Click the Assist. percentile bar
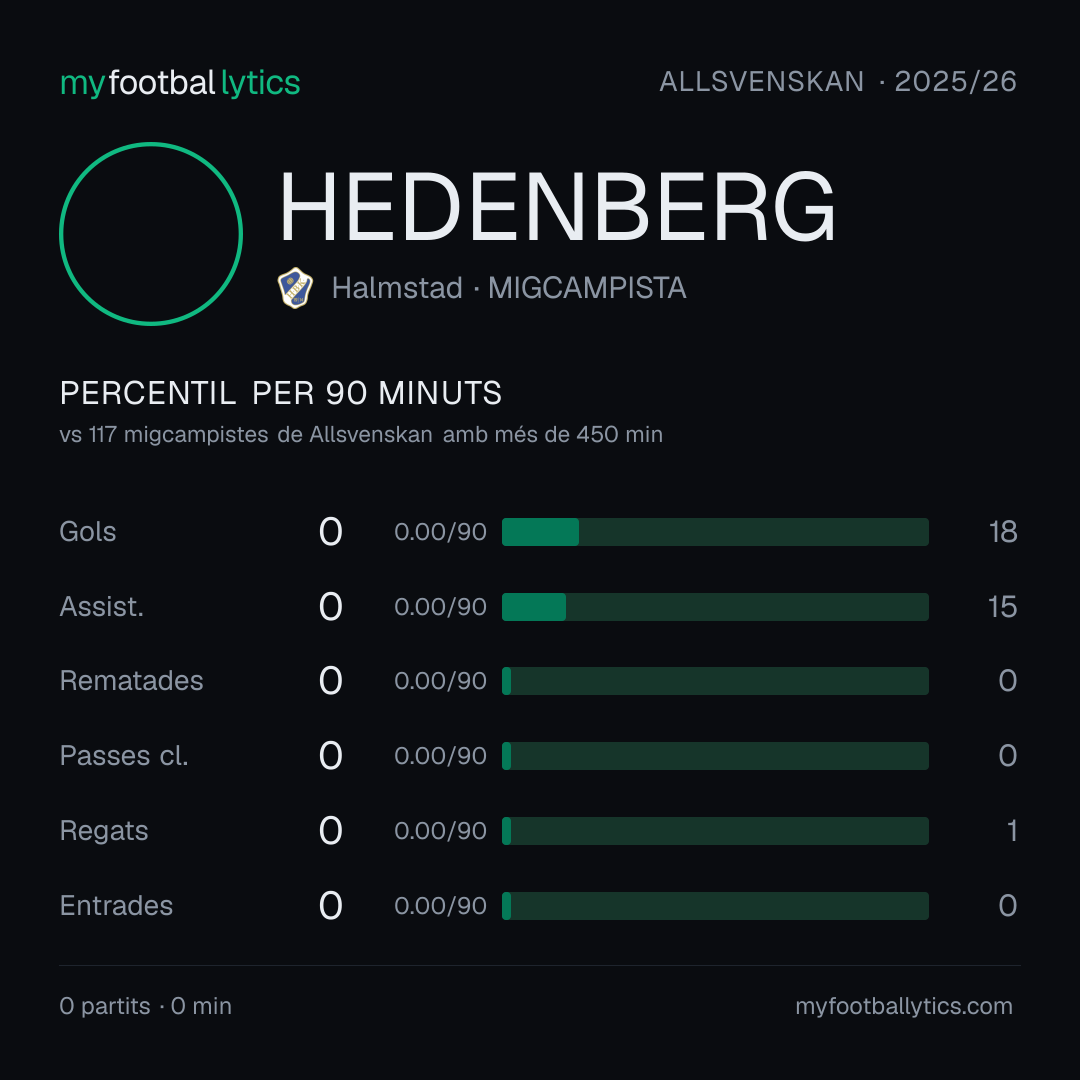 pyautogui.click(x=715, y=607)
